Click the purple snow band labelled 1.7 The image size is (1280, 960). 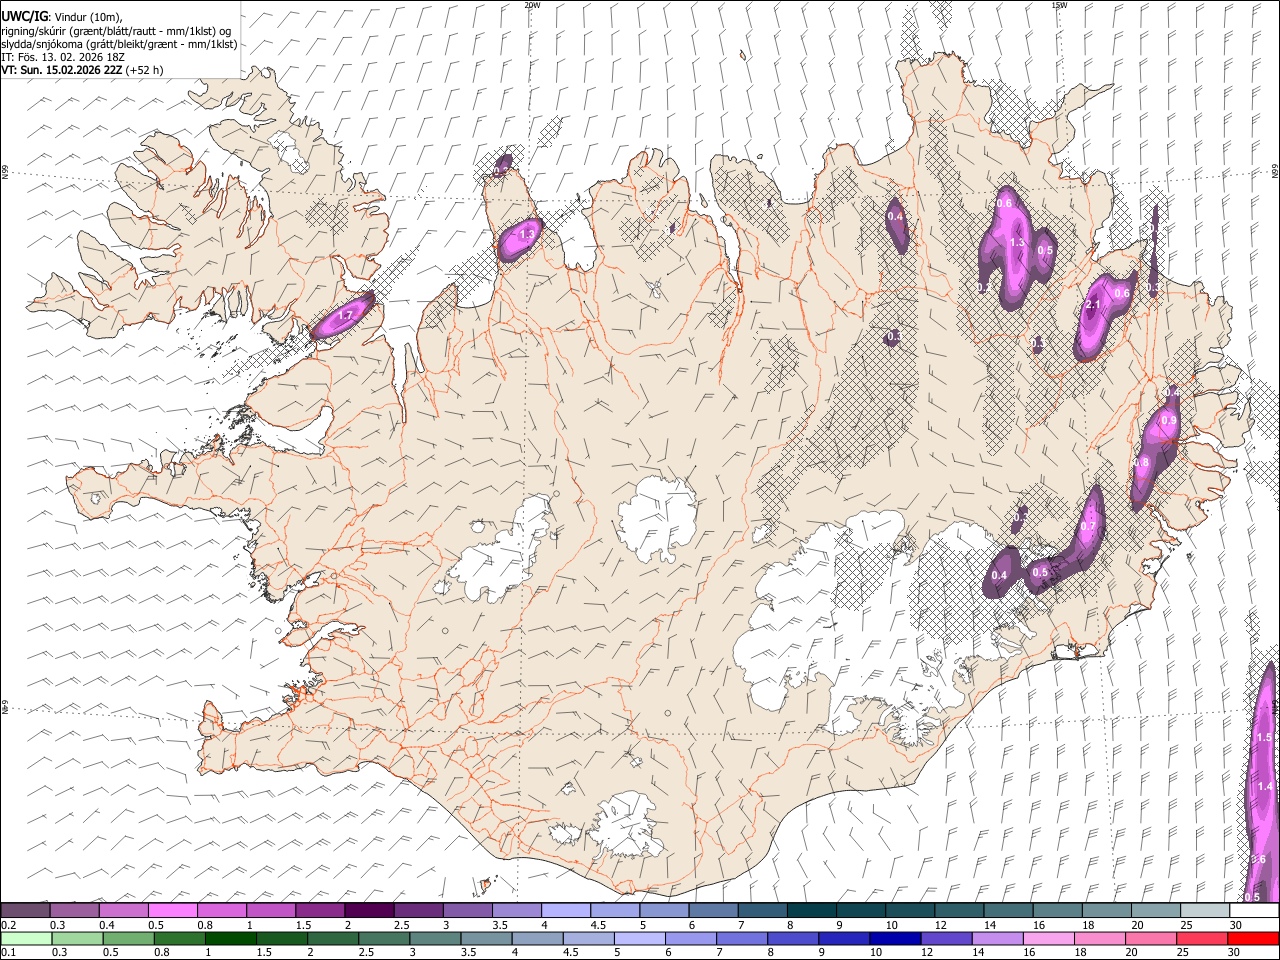[341, 316]
